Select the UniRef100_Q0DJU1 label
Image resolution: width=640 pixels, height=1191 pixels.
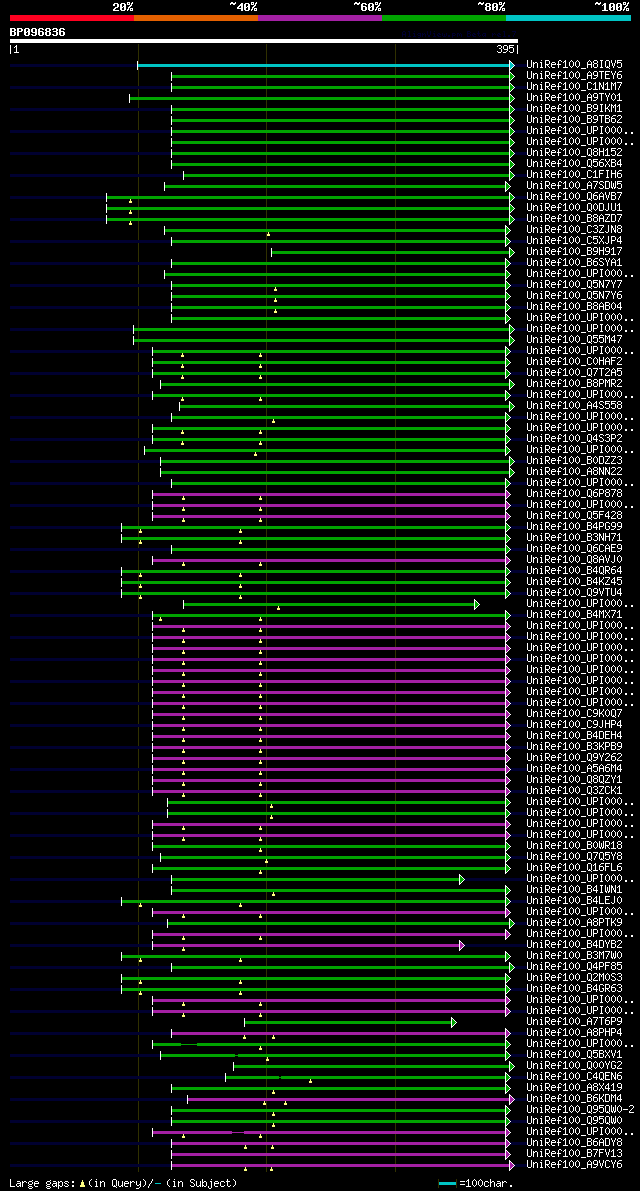(574, 208)
